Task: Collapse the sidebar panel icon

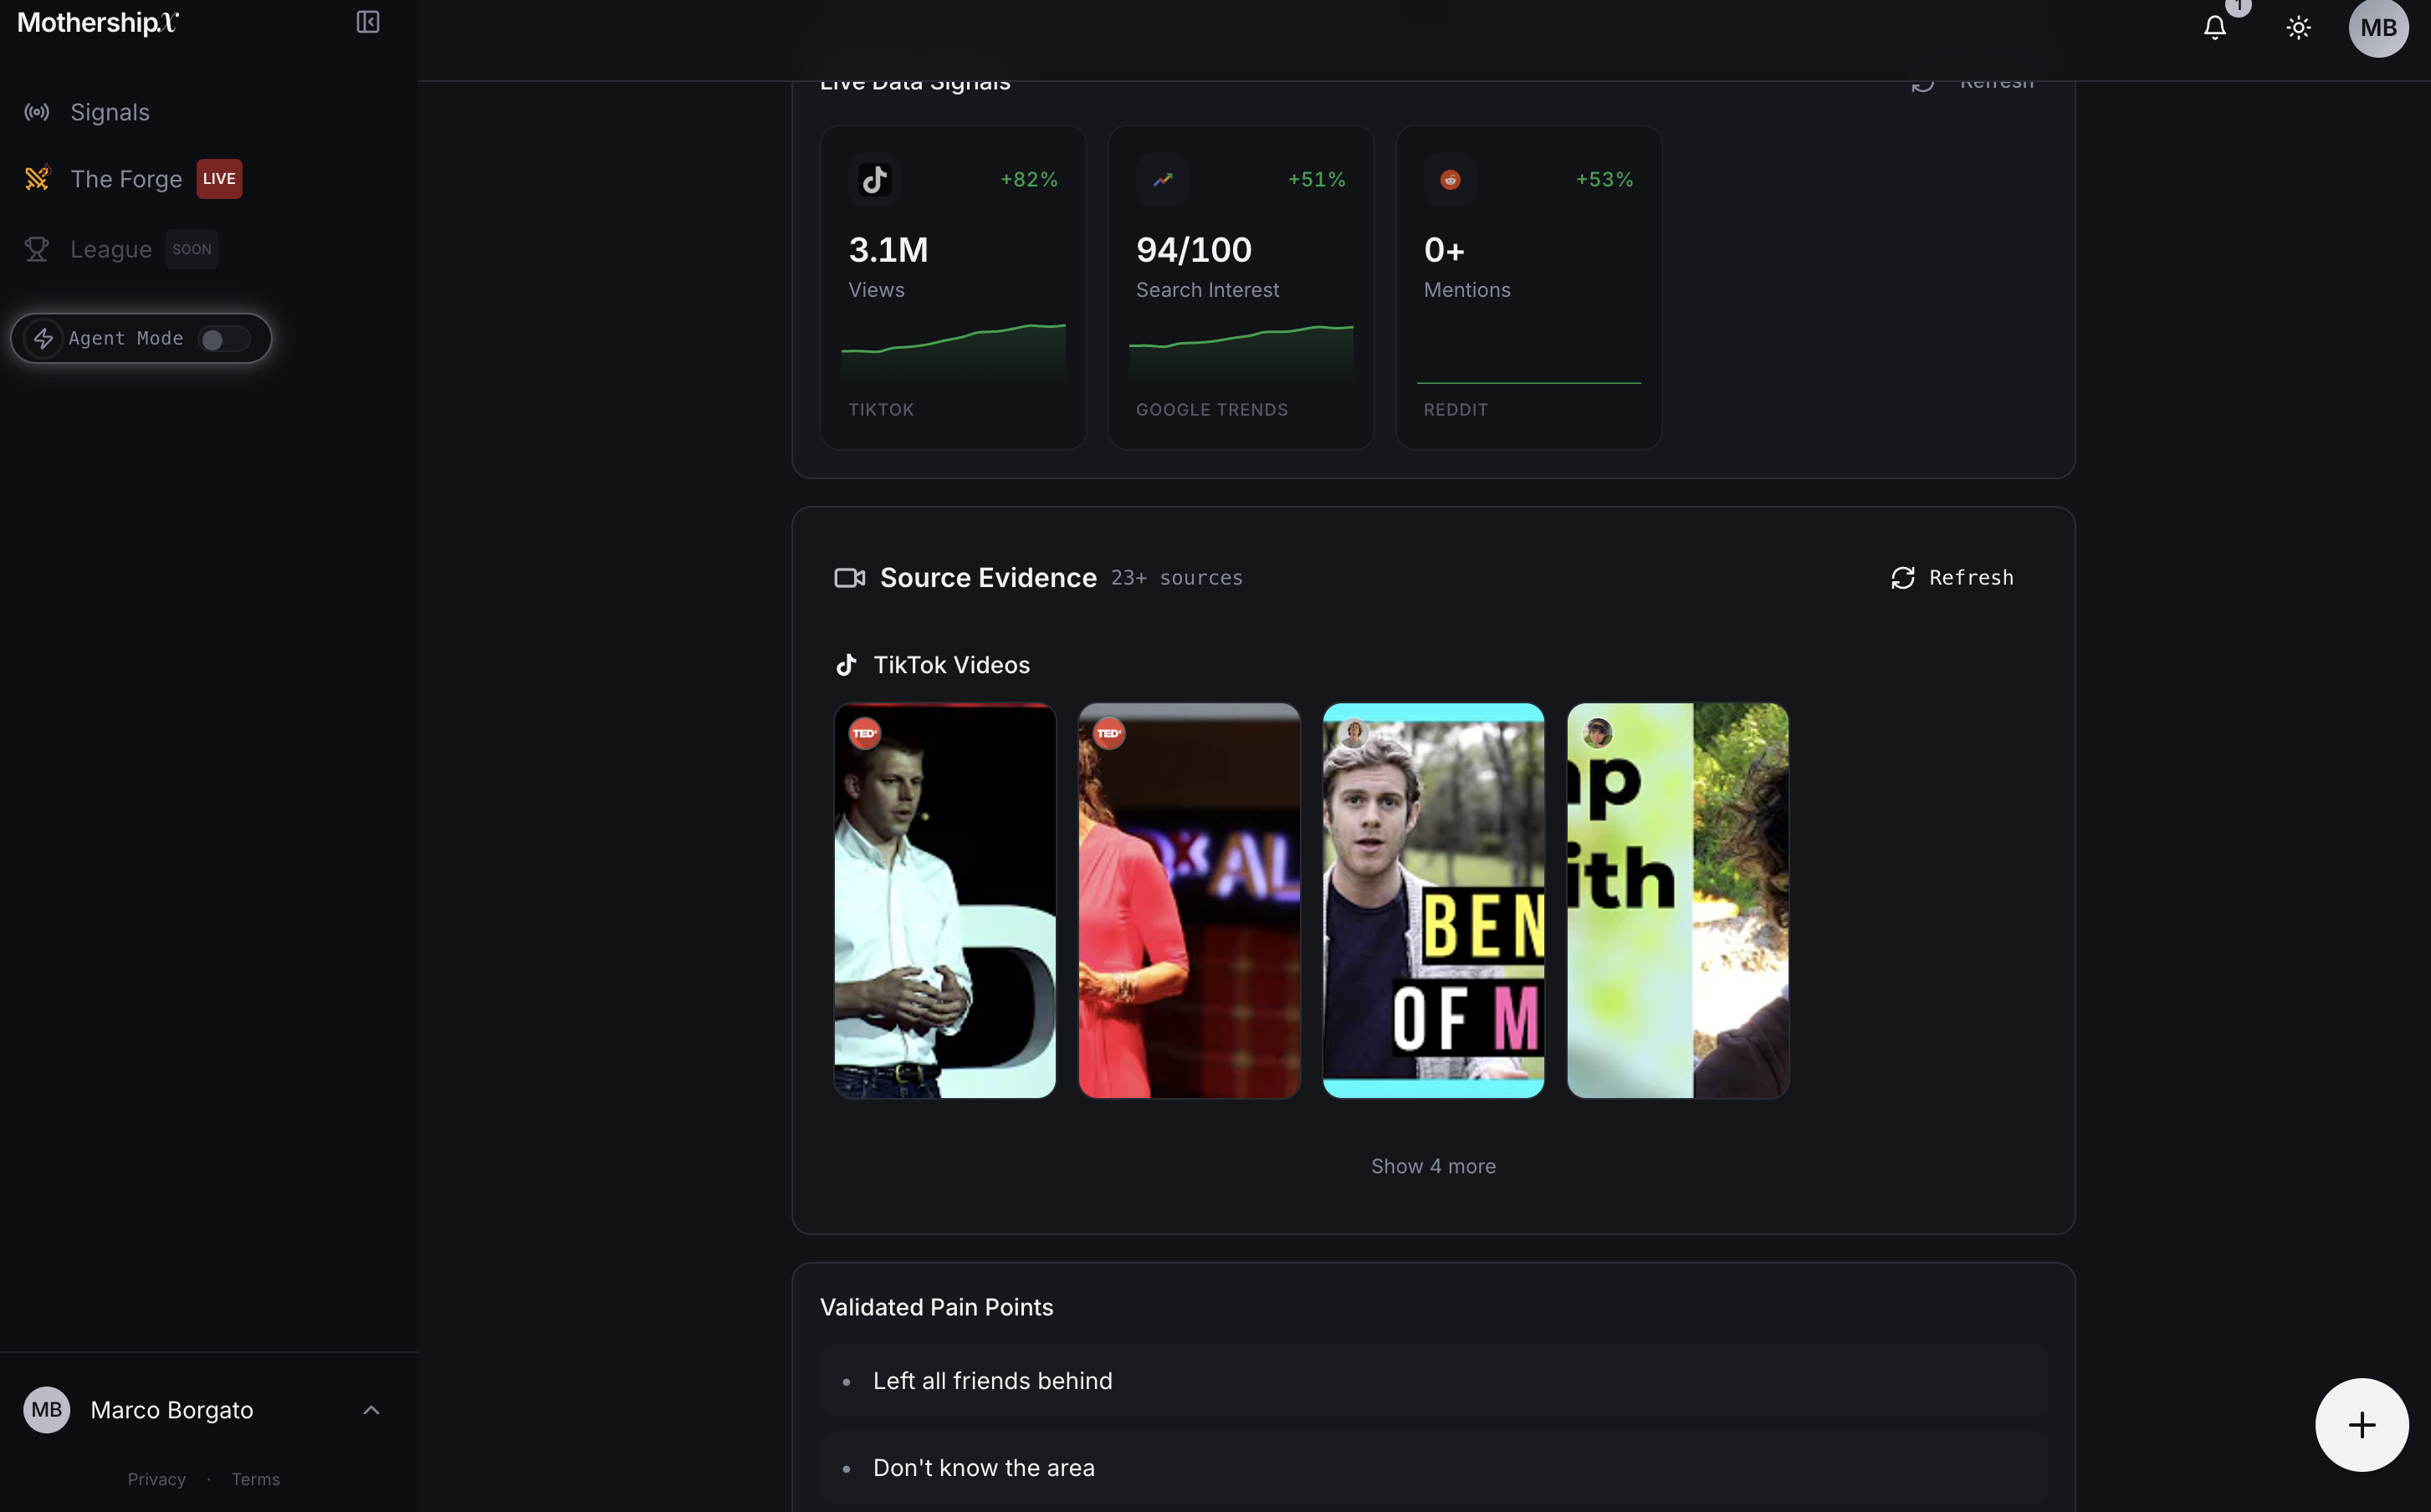Action: (x=368, y=22)
